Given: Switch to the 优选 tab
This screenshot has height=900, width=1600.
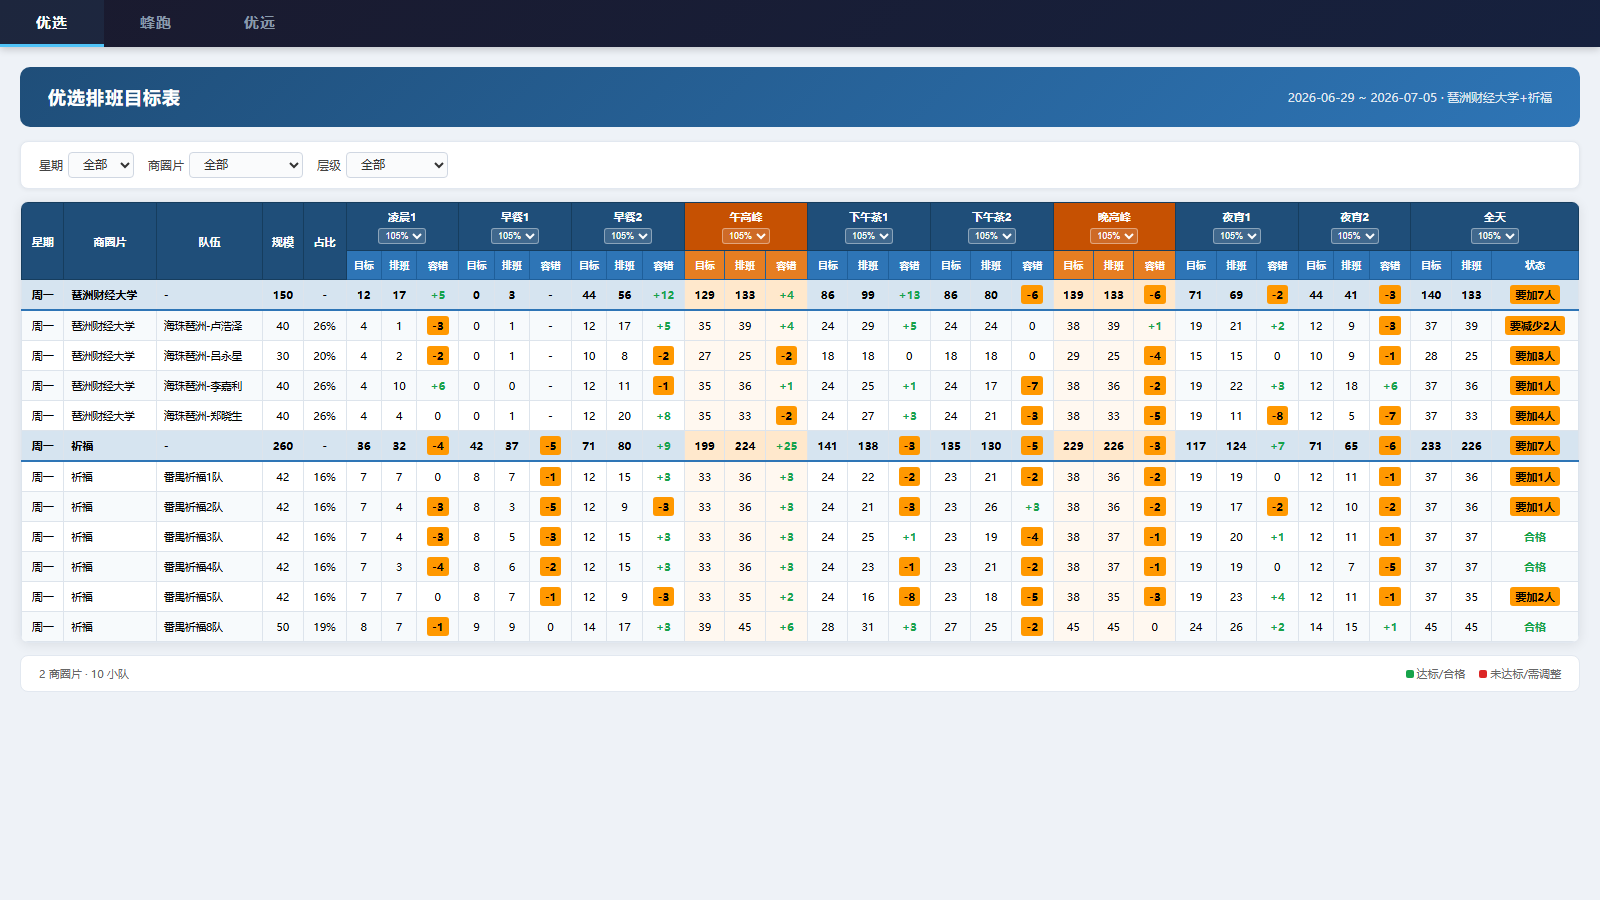Looking at the screenshot, I should tap(51, 22).
